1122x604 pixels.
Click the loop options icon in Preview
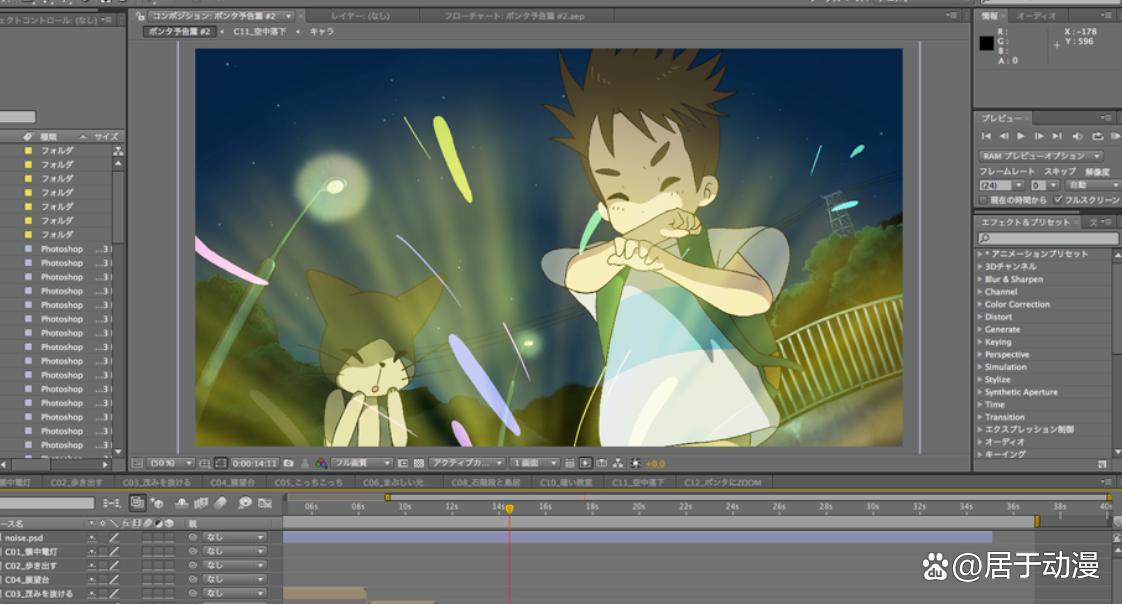coord(1098,136)
